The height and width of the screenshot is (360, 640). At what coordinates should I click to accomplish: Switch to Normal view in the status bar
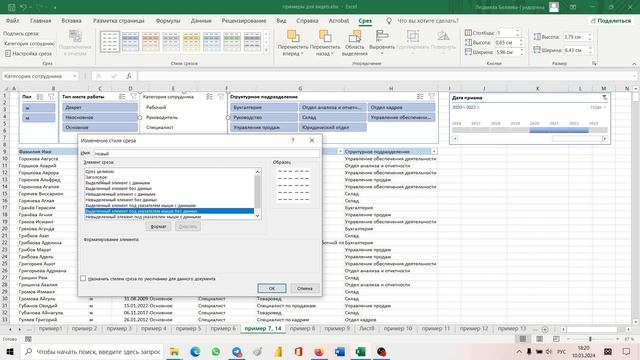point(522,339)
